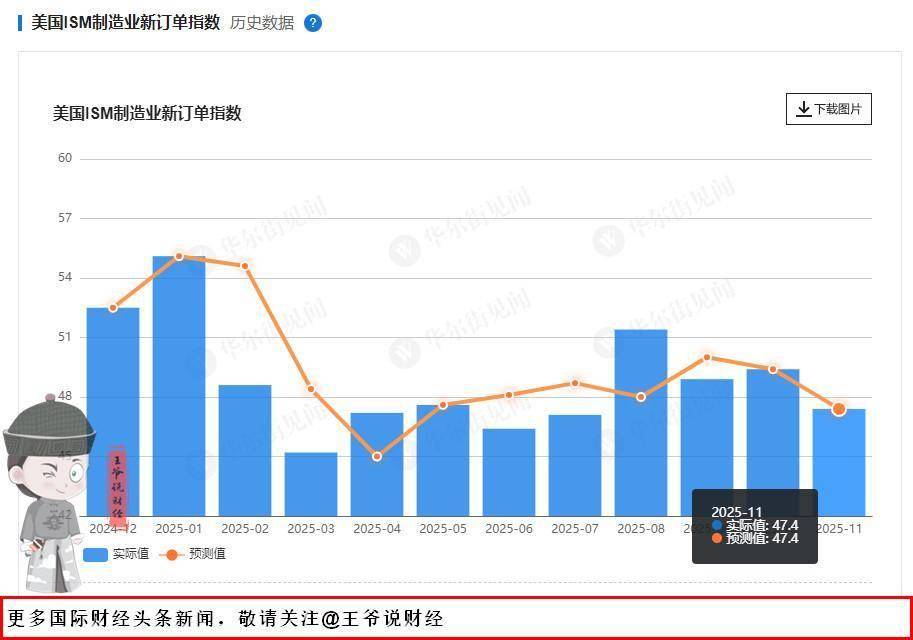Select the 2025-03 blue bar

pos(311,484)
